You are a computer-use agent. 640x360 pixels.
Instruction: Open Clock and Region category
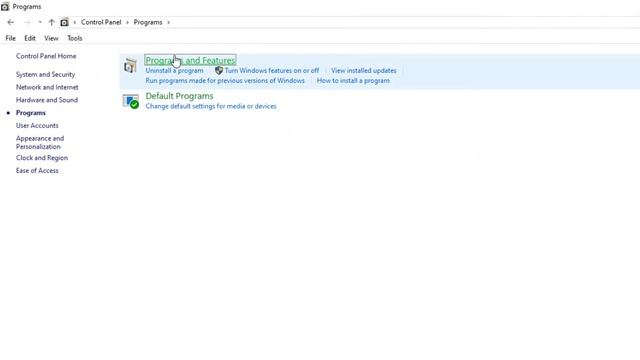[42, 158]
